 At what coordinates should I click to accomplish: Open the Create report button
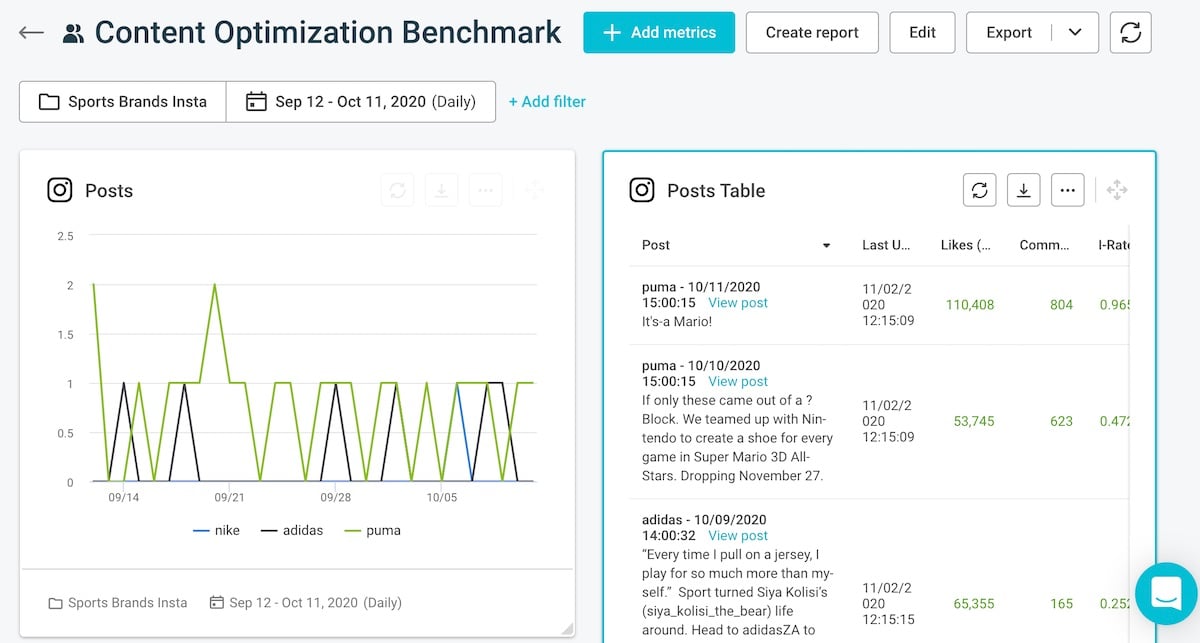(812, 32)
